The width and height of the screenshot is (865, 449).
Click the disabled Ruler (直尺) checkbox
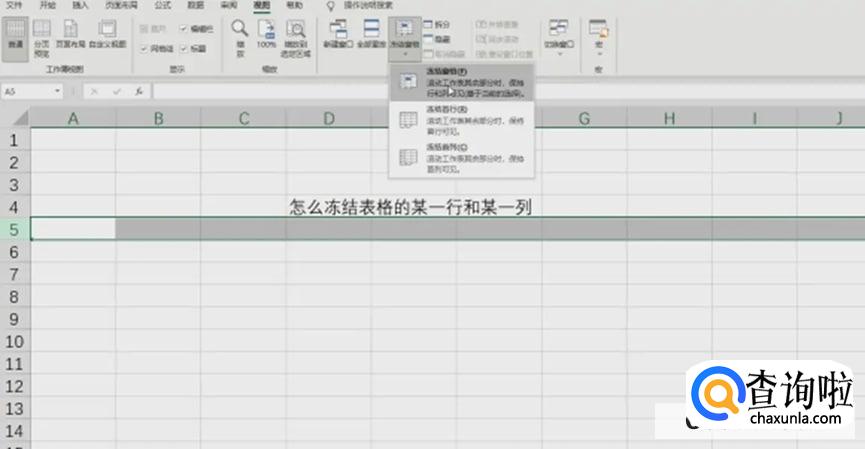click(143, 29)
